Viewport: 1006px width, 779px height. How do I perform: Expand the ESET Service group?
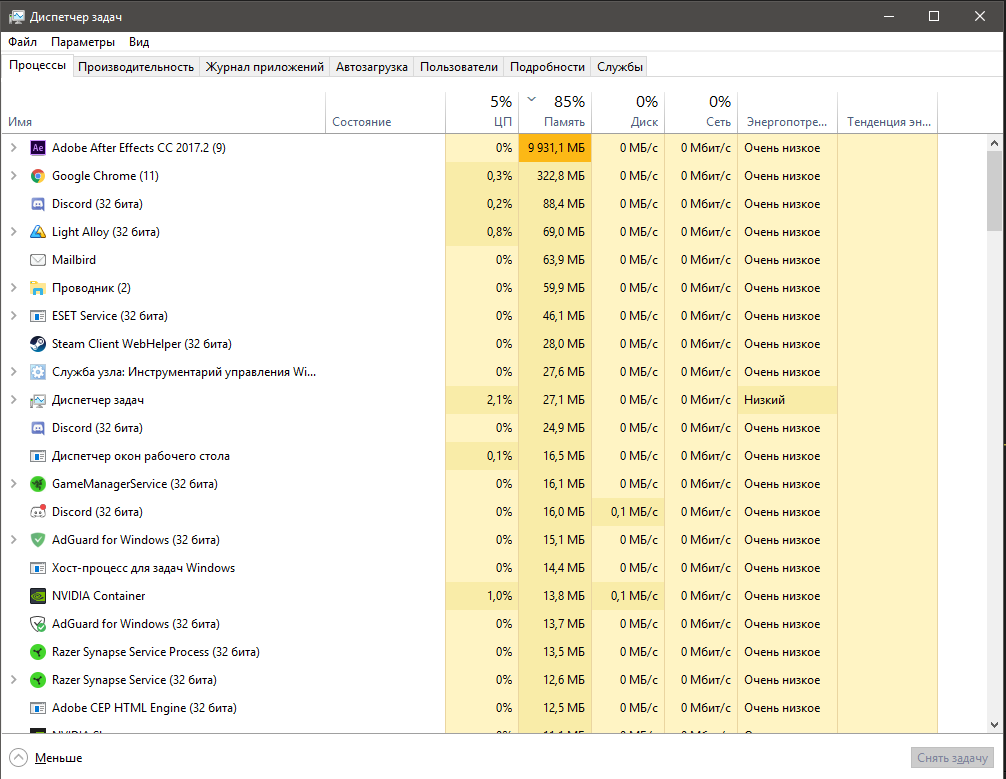[x=13, y=316]
